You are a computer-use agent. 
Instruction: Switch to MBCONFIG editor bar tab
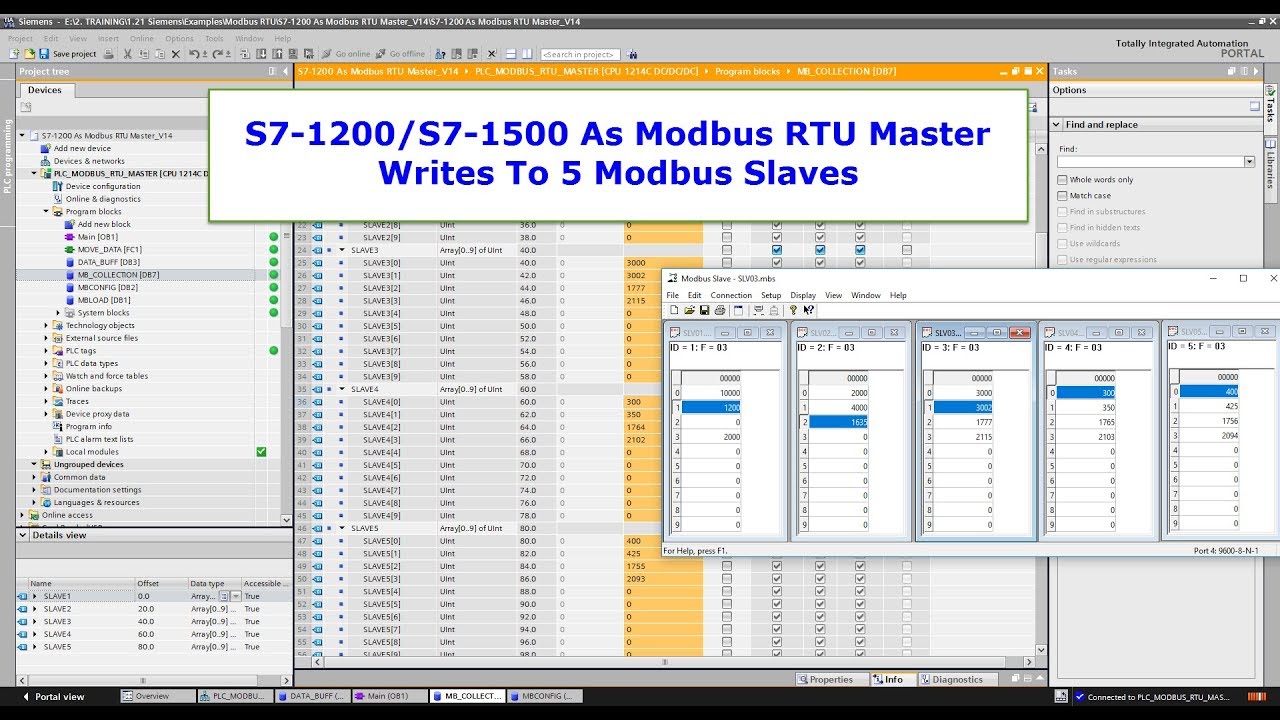point(545,696)
